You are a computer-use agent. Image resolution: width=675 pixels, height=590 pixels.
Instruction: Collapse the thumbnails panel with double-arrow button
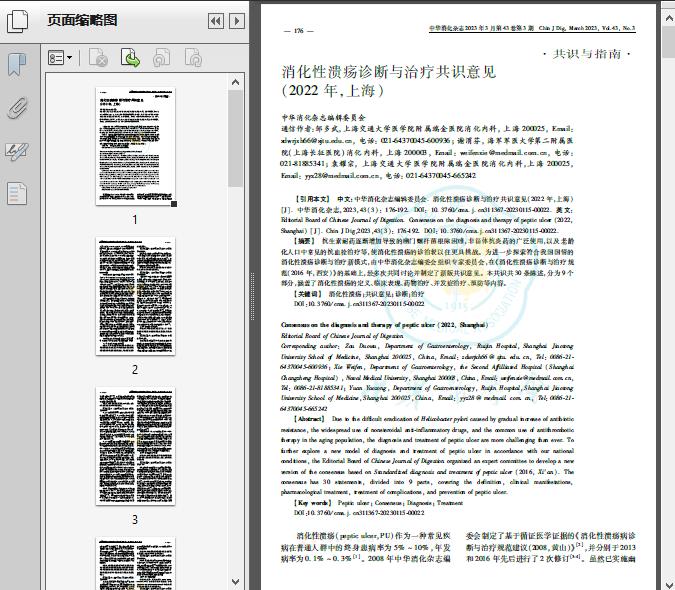(x=216, y=21)
